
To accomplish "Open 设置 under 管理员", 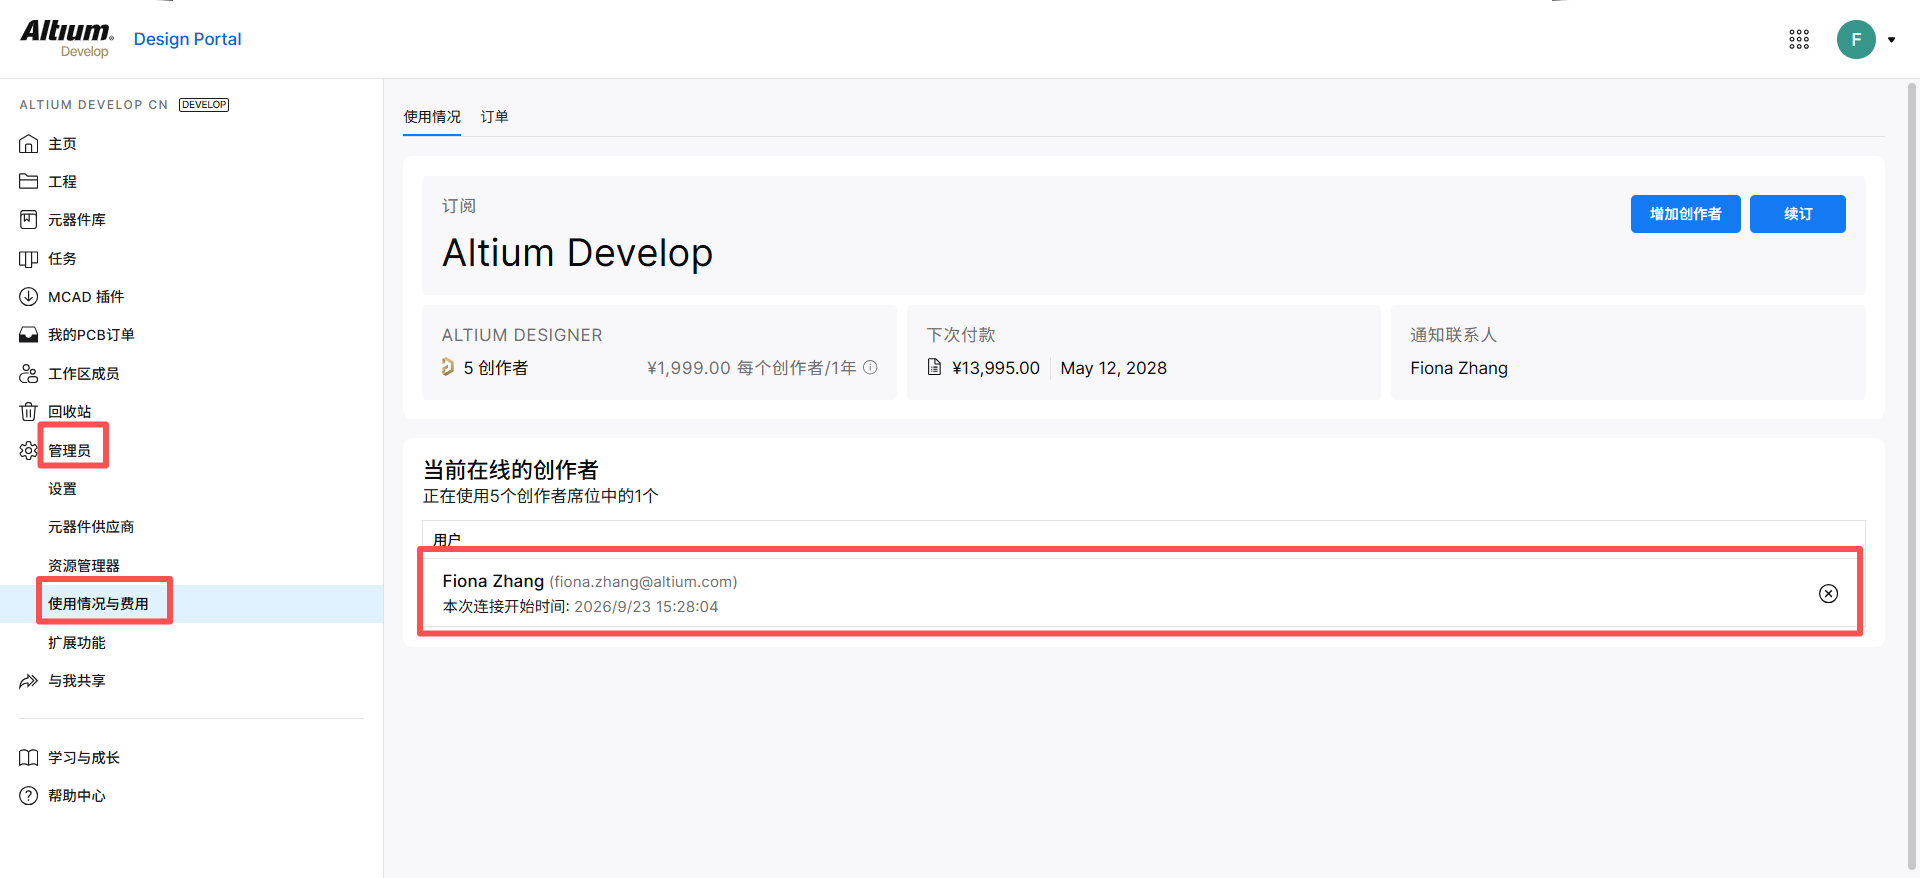I will pyautogui.click(x=62, y=489).
